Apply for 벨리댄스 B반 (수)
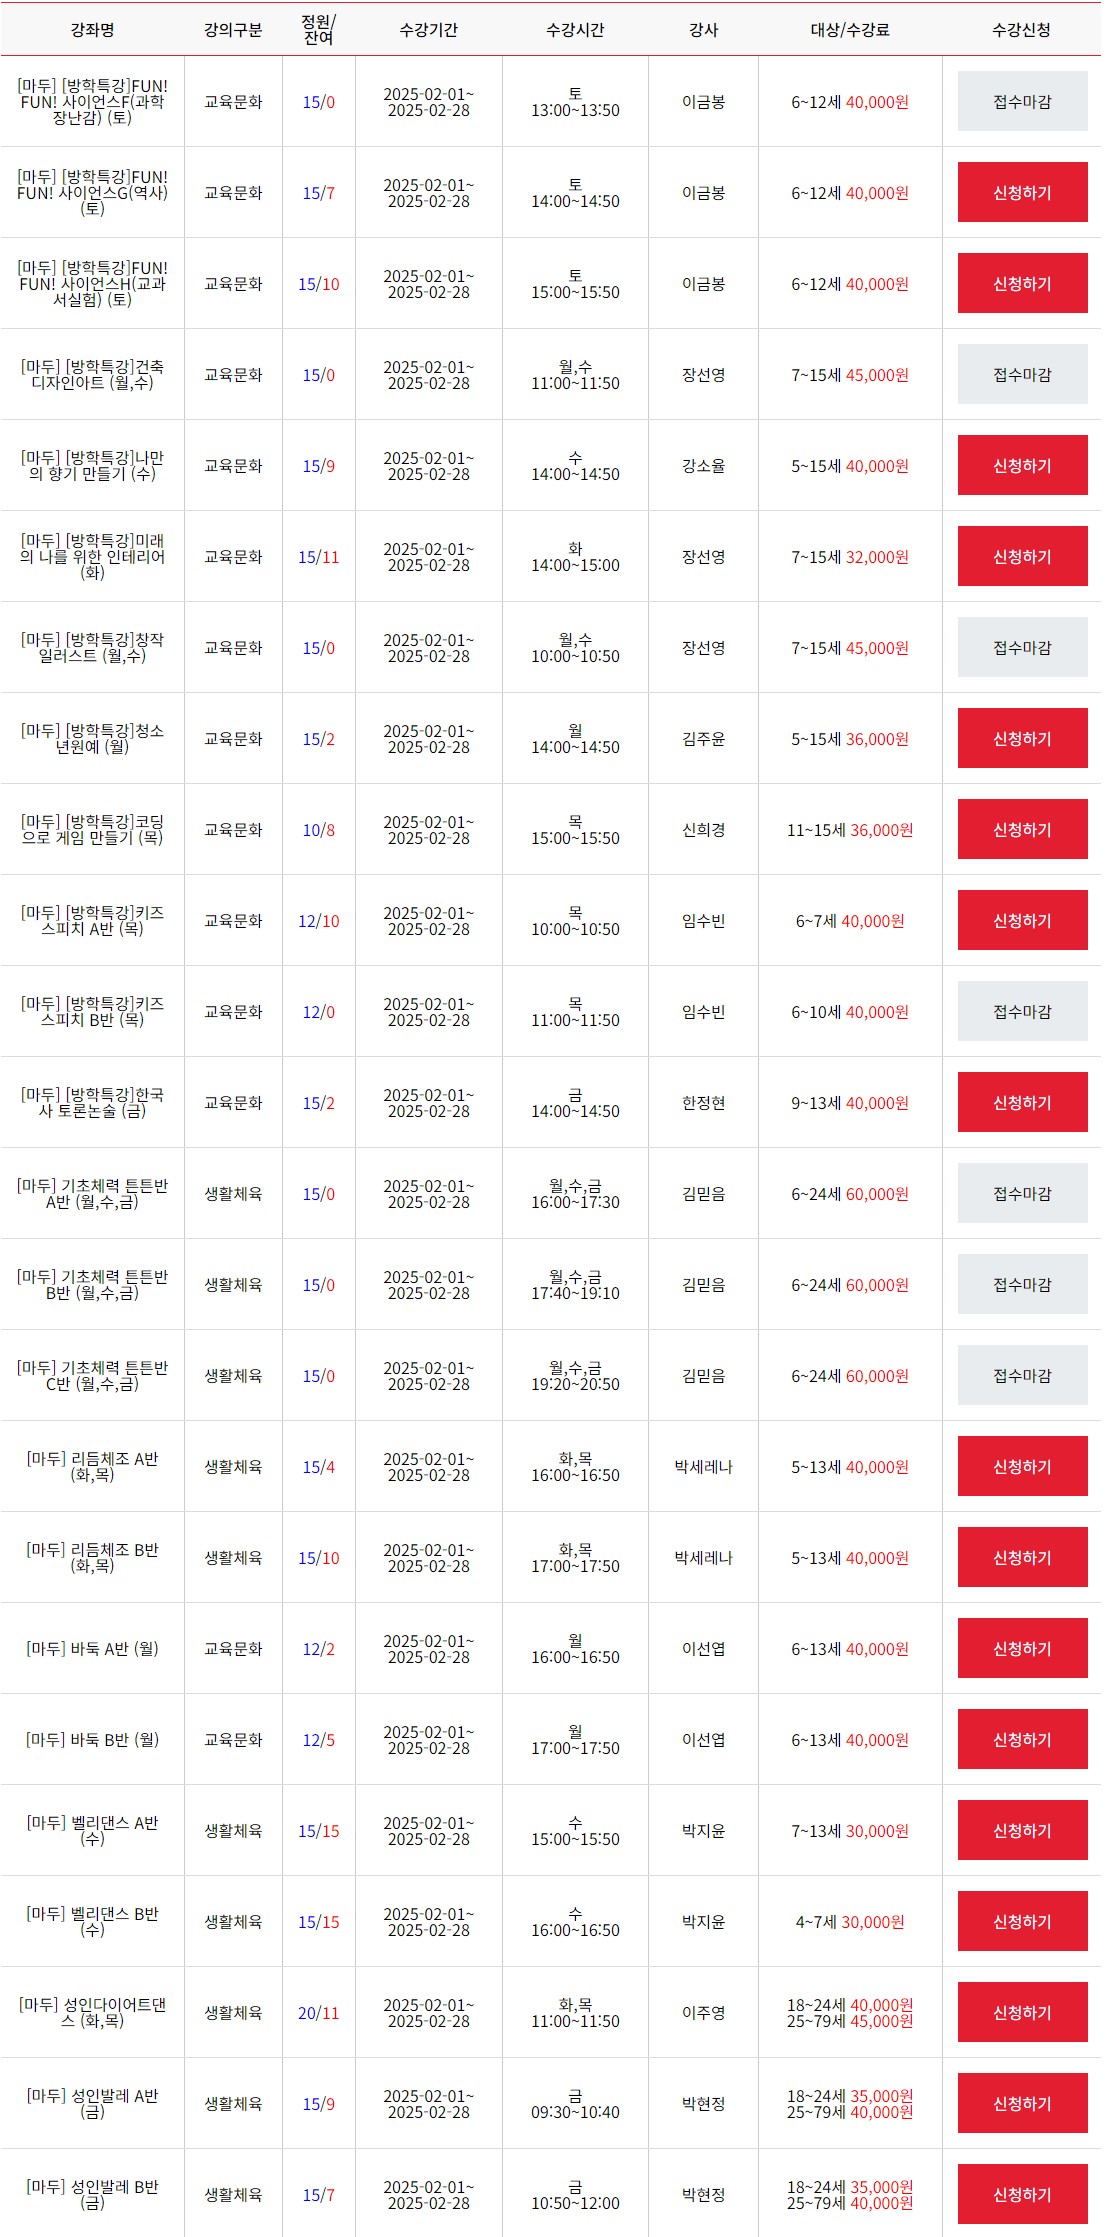 click(1022, 1921)
